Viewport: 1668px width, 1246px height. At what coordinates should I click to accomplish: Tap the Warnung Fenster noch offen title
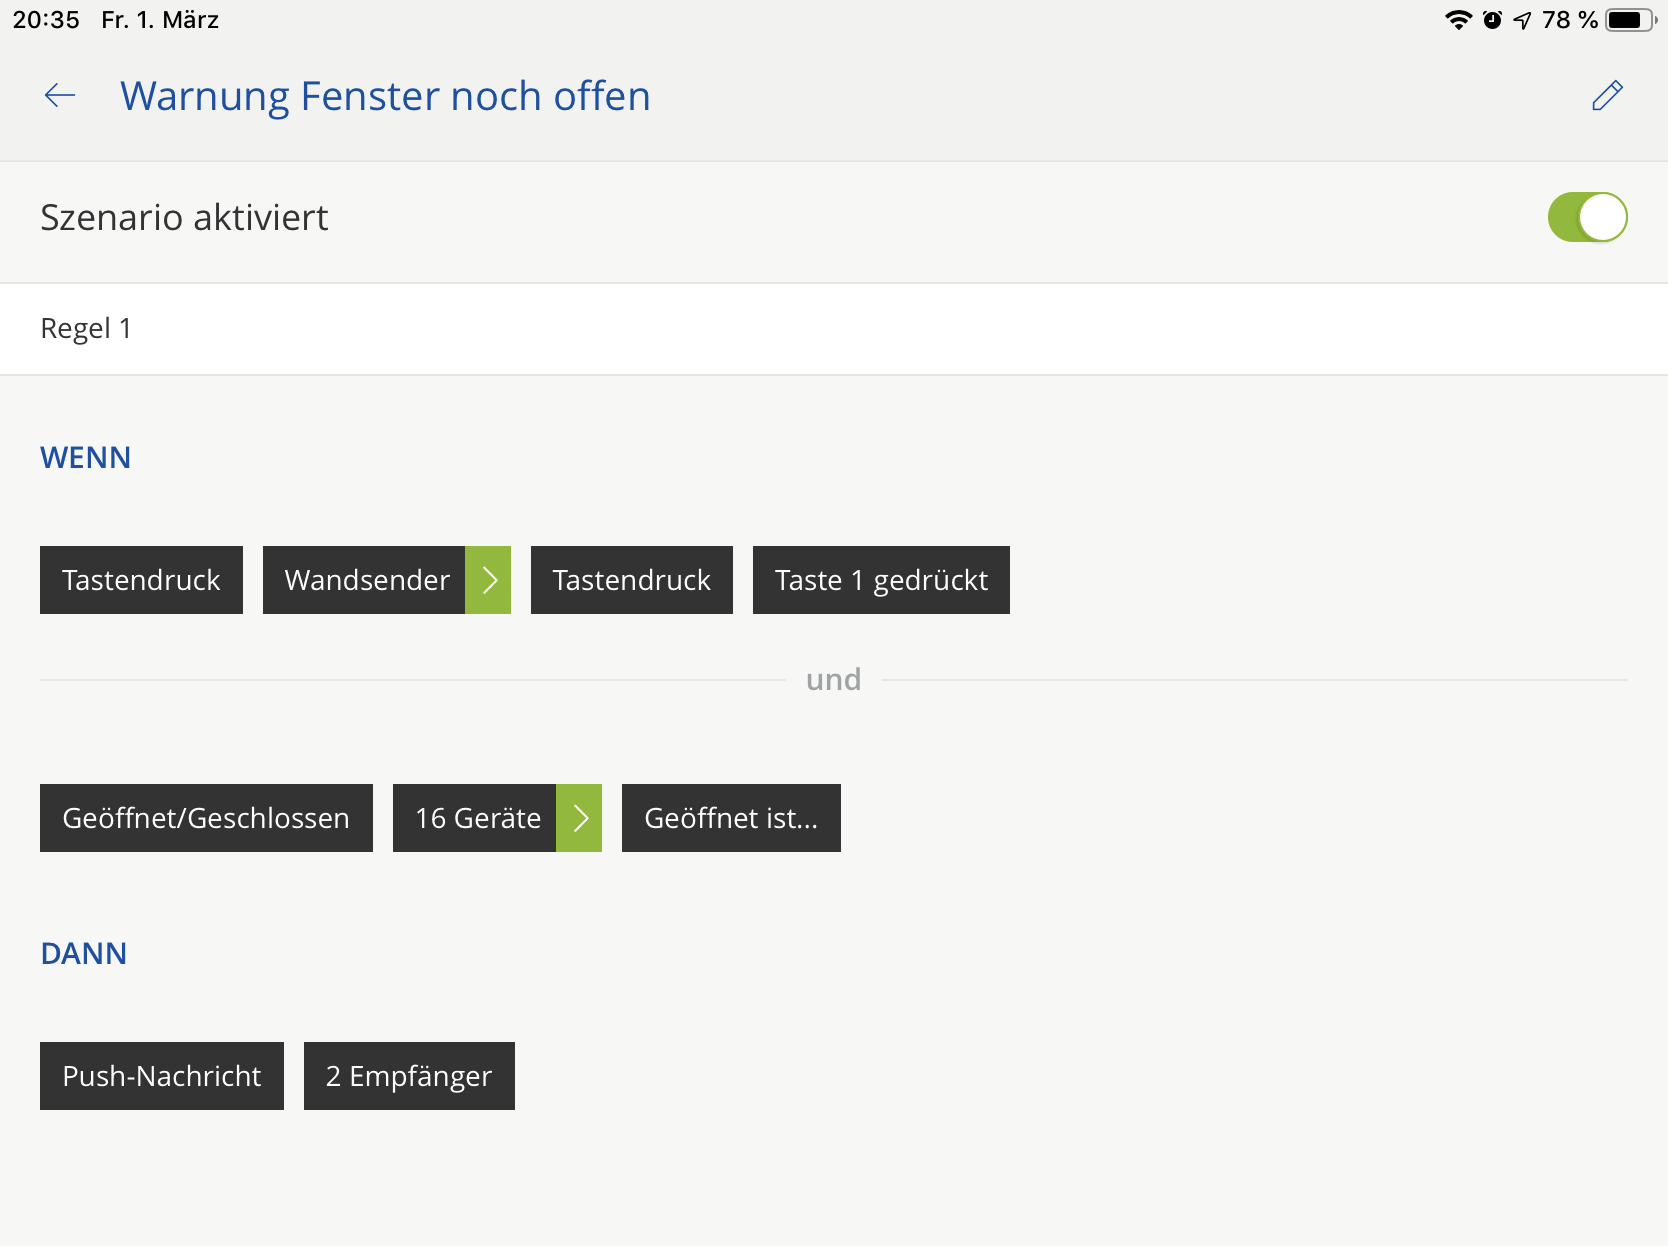tap(385, 96)
